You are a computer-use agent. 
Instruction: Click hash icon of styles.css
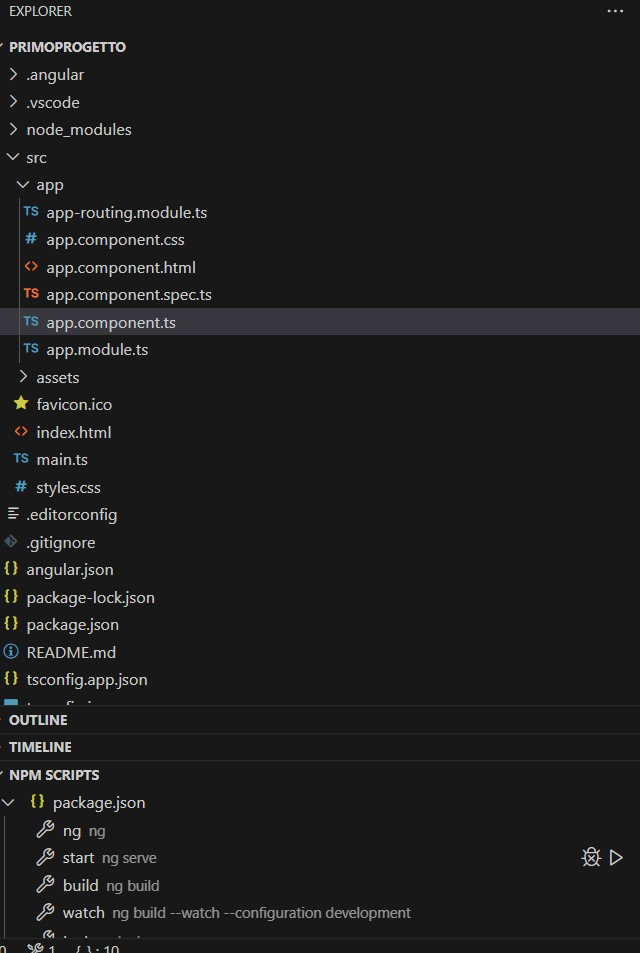(21, 487)
